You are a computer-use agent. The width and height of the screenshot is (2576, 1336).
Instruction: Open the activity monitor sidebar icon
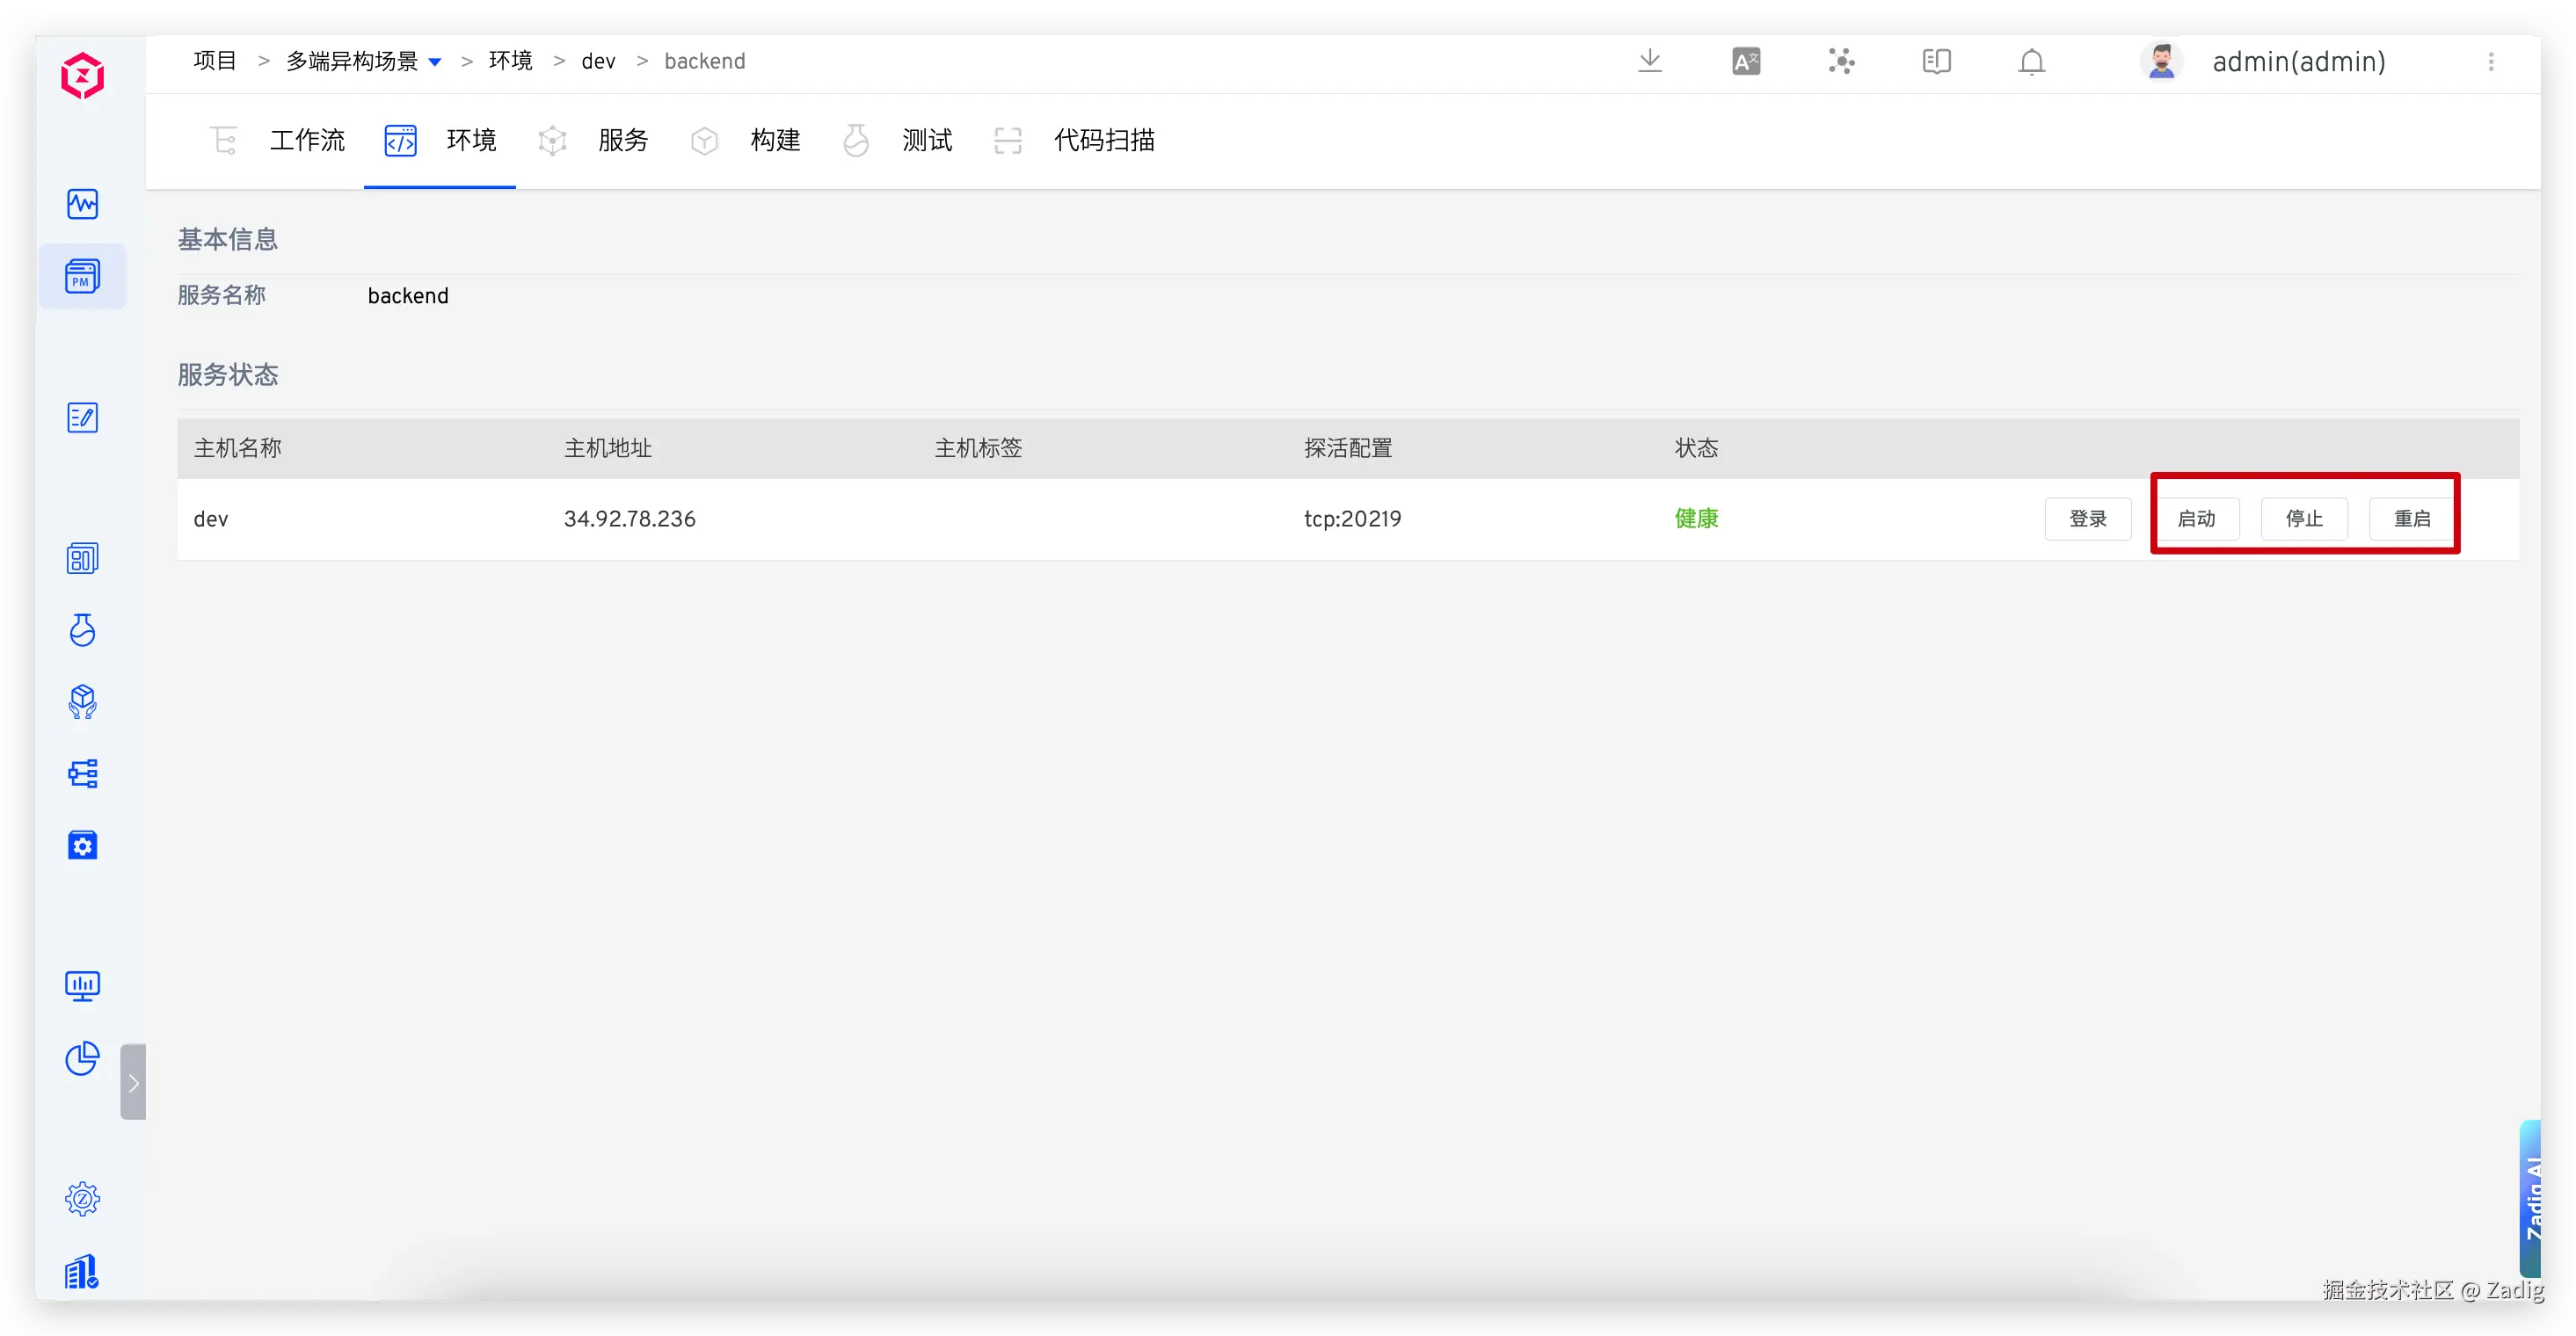click(x=82, y=204)
